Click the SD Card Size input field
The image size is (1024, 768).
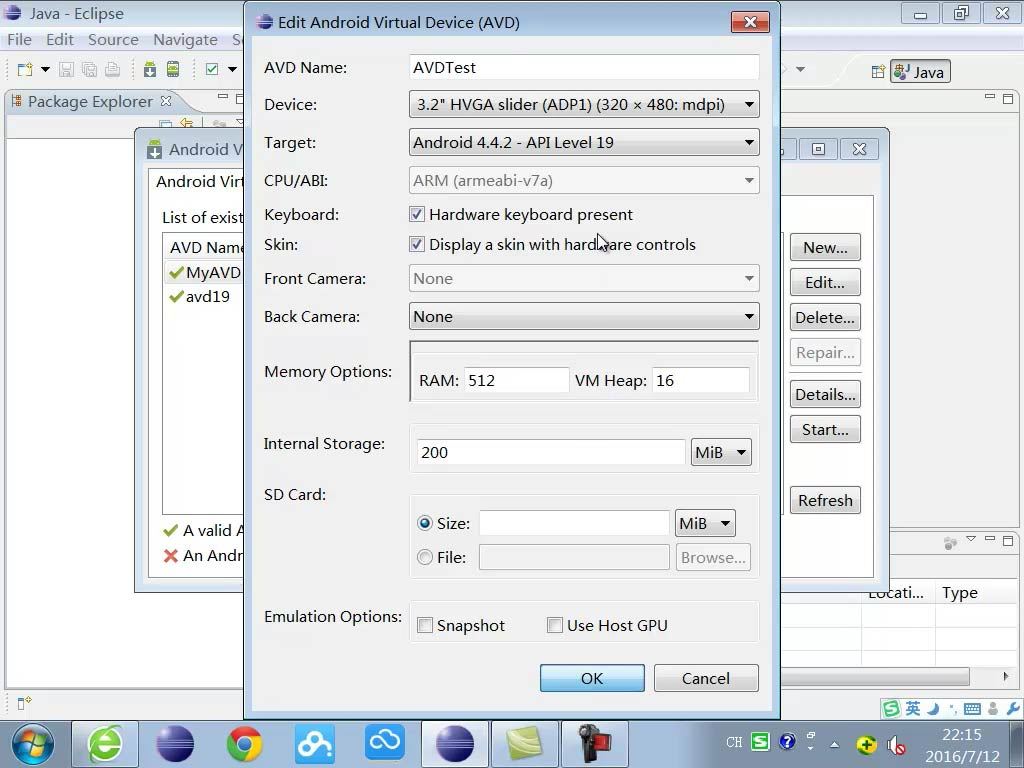pyautogui.click(x=574, y=523)
